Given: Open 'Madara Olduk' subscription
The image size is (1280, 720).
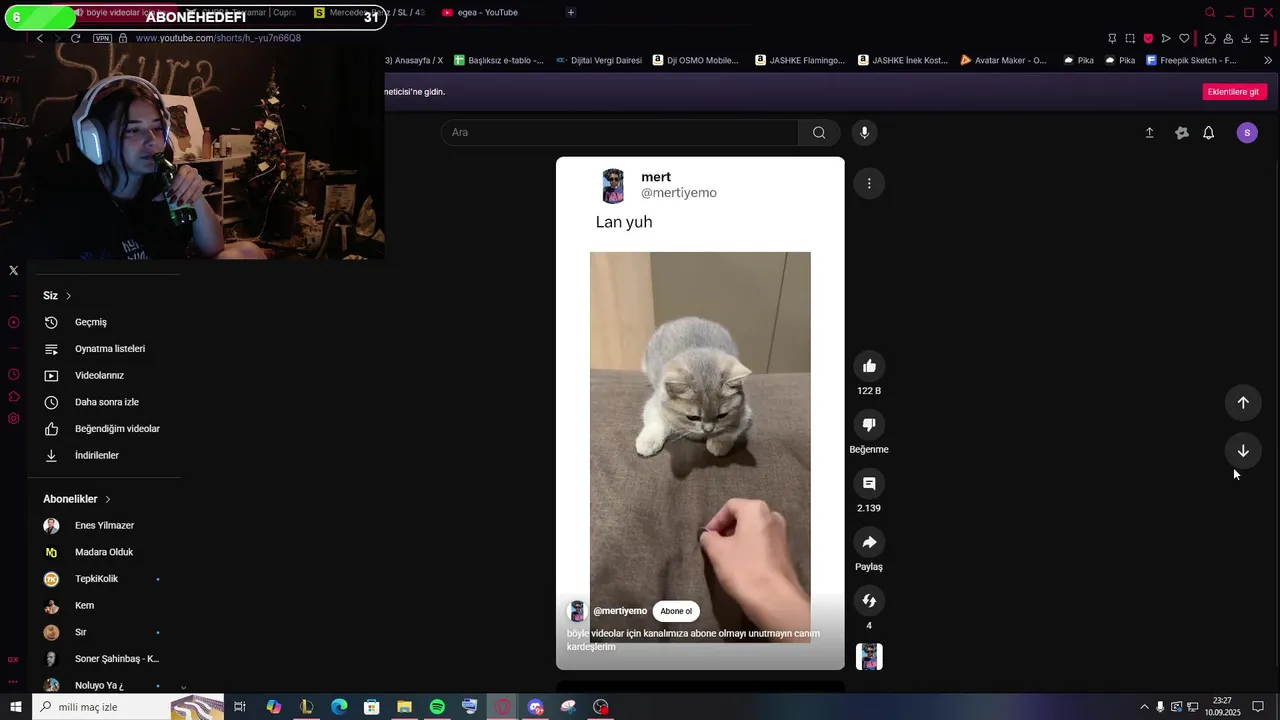Looking at the screenshot, I should point(106,552).
